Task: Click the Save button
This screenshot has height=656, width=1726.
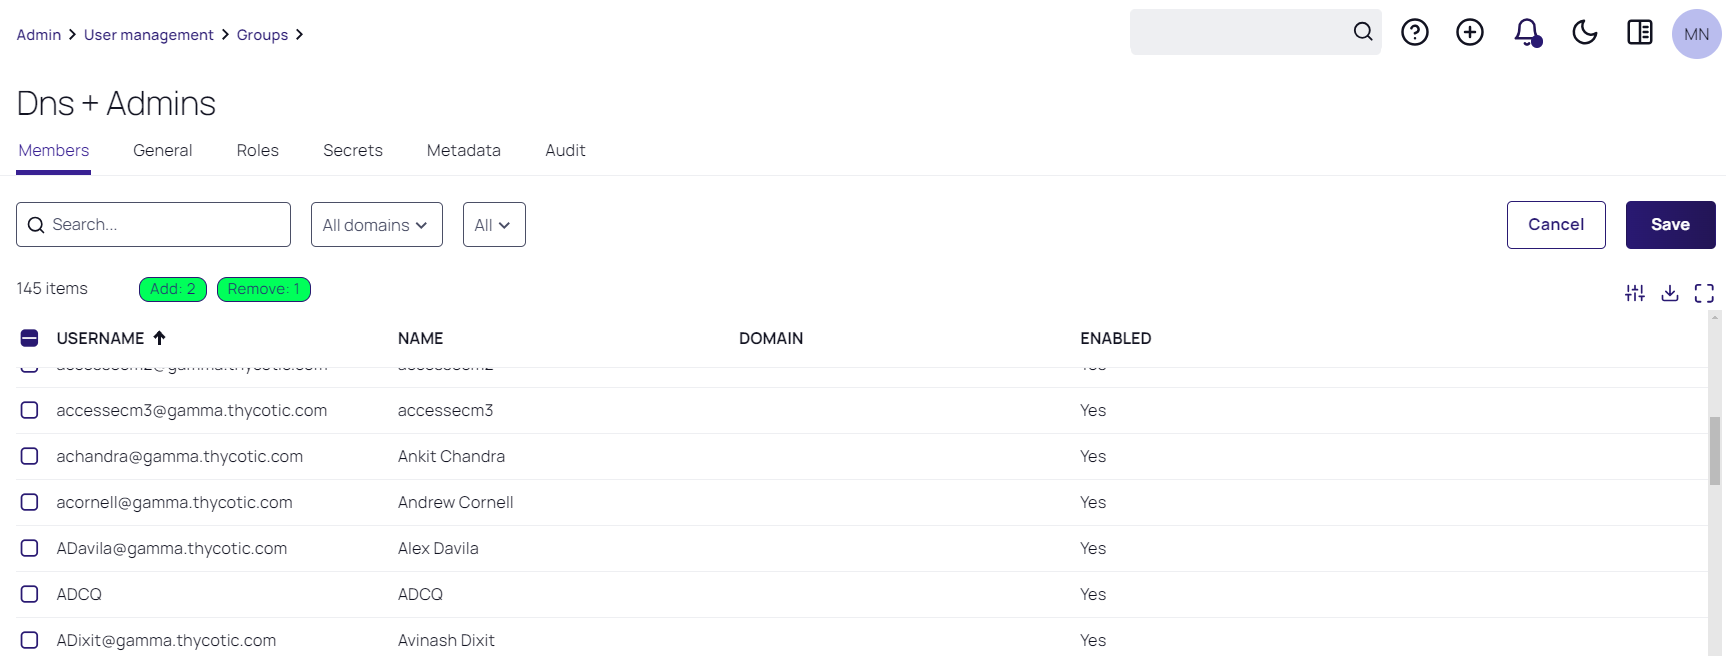Action: click(x=1671, y=225)
